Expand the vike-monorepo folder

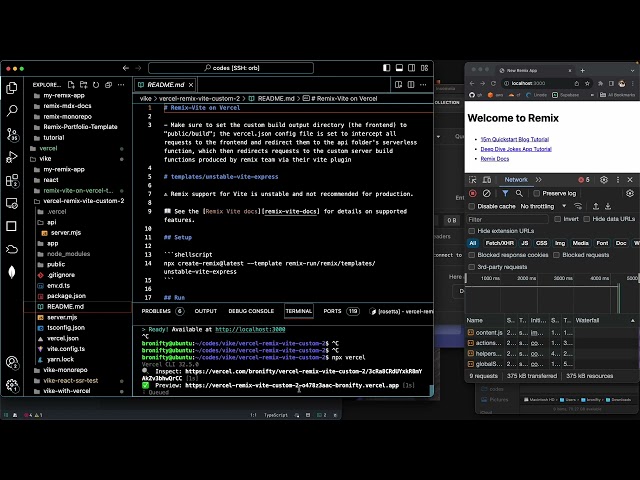65,370
